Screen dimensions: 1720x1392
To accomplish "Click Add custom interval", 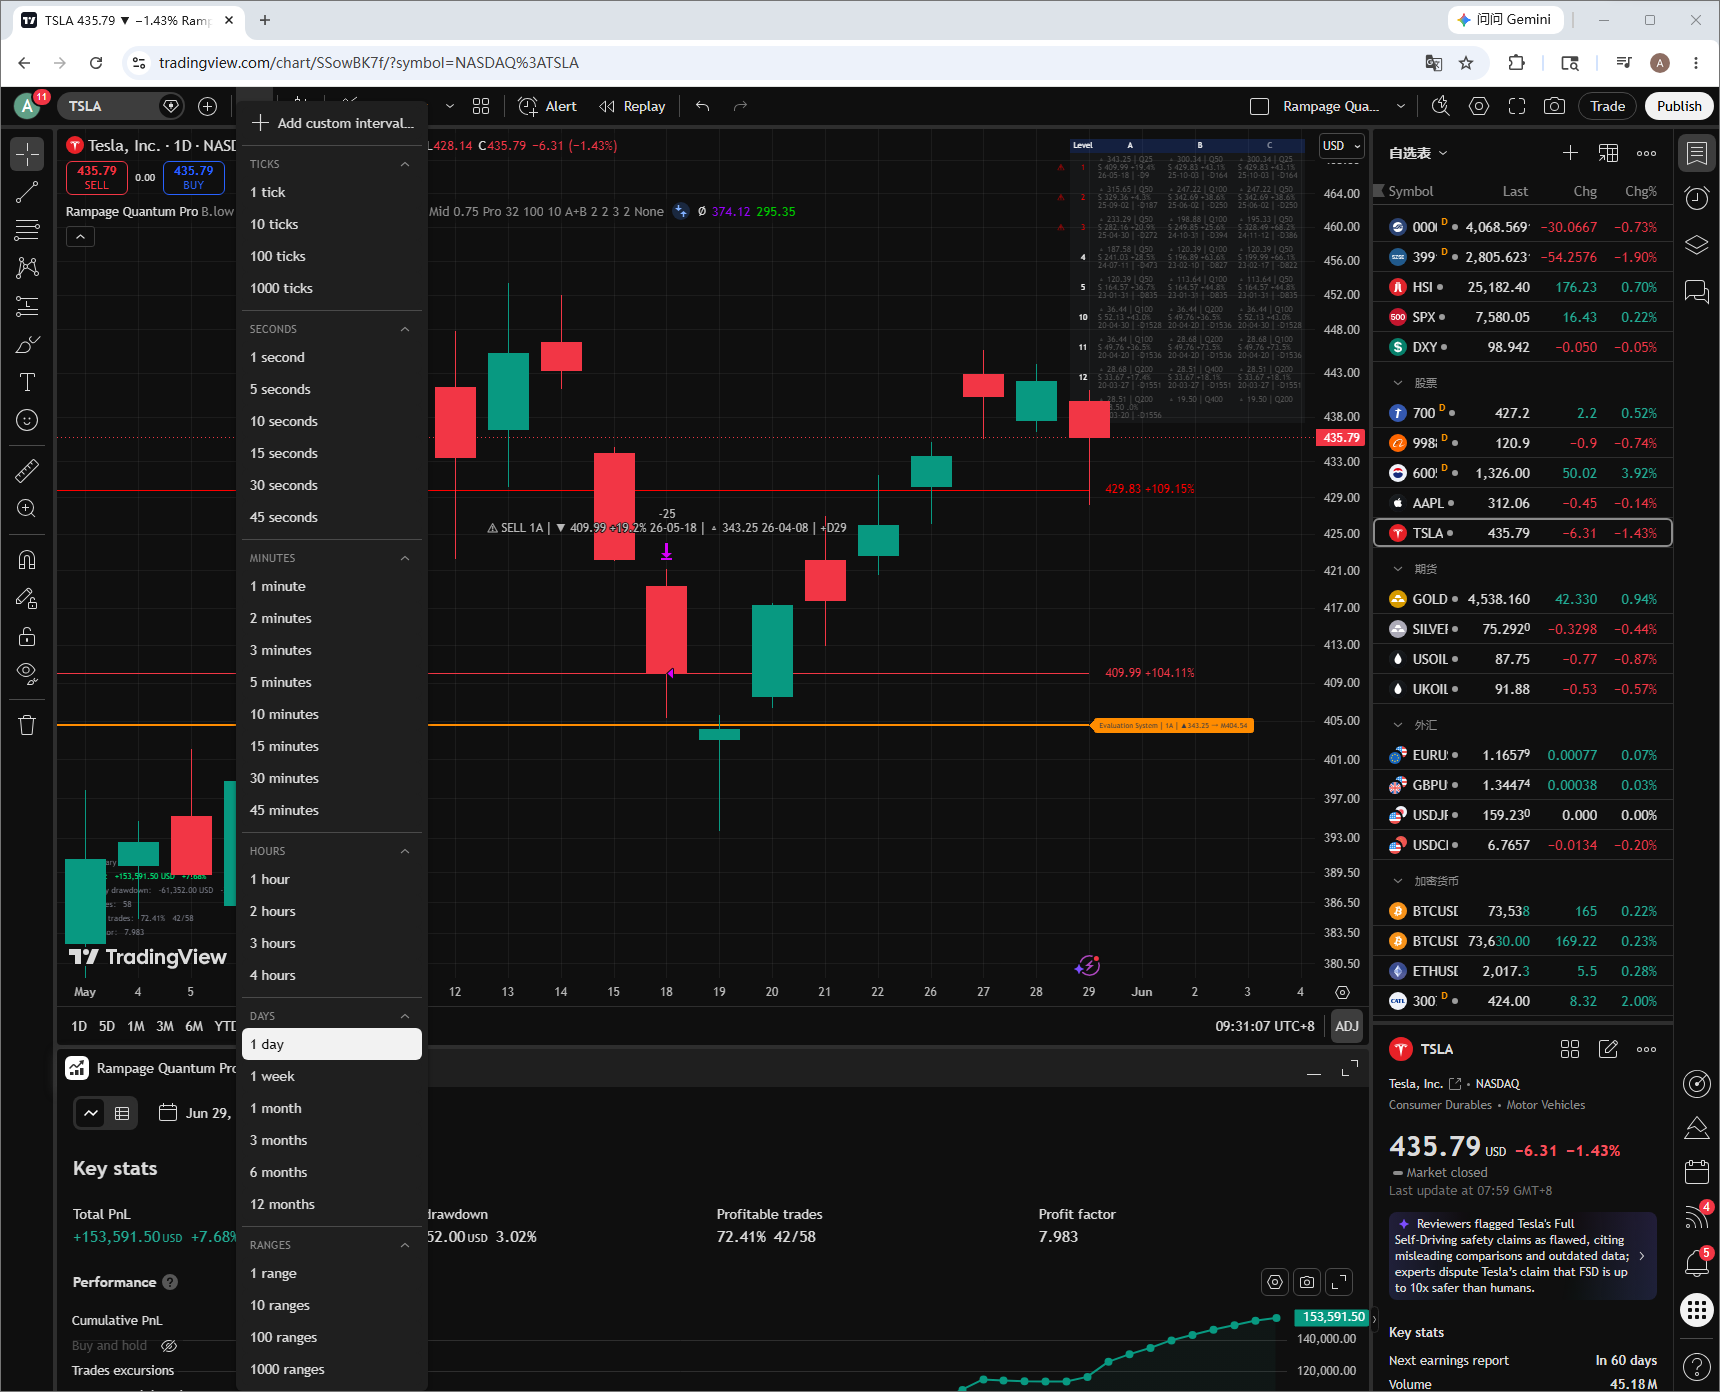I will [332, 123].
